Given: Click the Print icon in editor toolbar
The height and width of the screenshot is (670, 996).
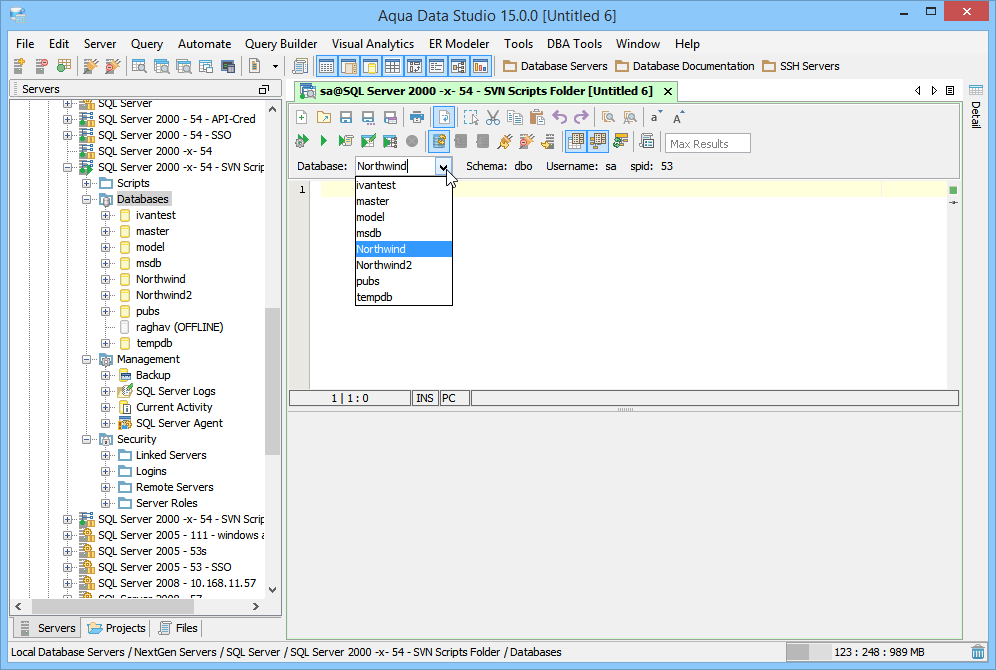Looking at the screenshot, I should point(417,117).
